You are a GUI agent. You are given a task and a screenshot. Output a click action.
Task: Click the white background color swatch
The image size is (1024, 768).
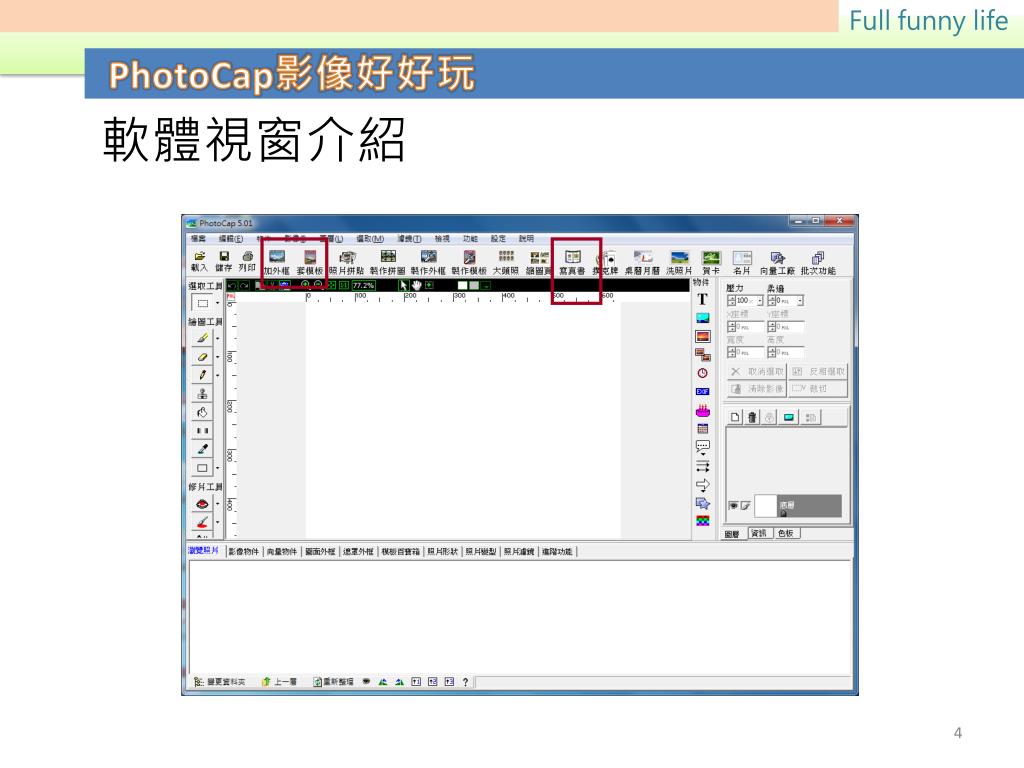click(462, 285)
